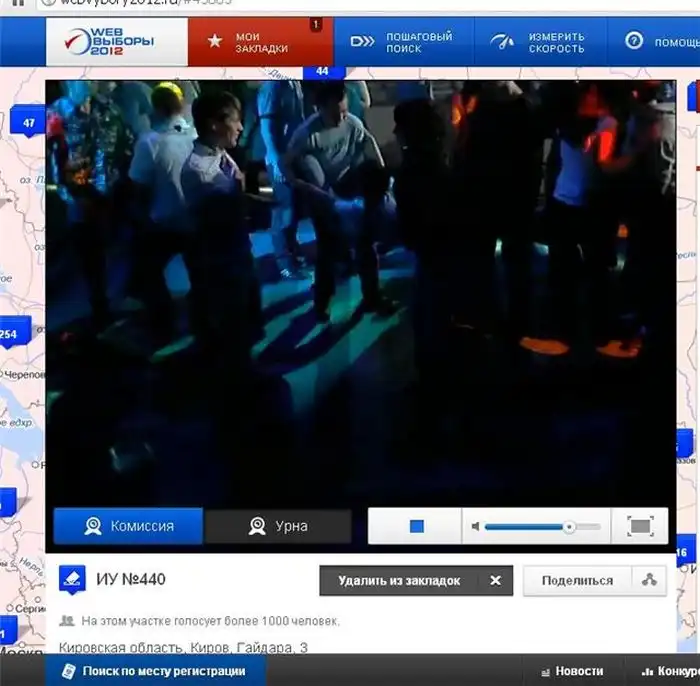Mute the video speaker icon
Viewport: 700px width, 686px height.
[x=476, y=526]
